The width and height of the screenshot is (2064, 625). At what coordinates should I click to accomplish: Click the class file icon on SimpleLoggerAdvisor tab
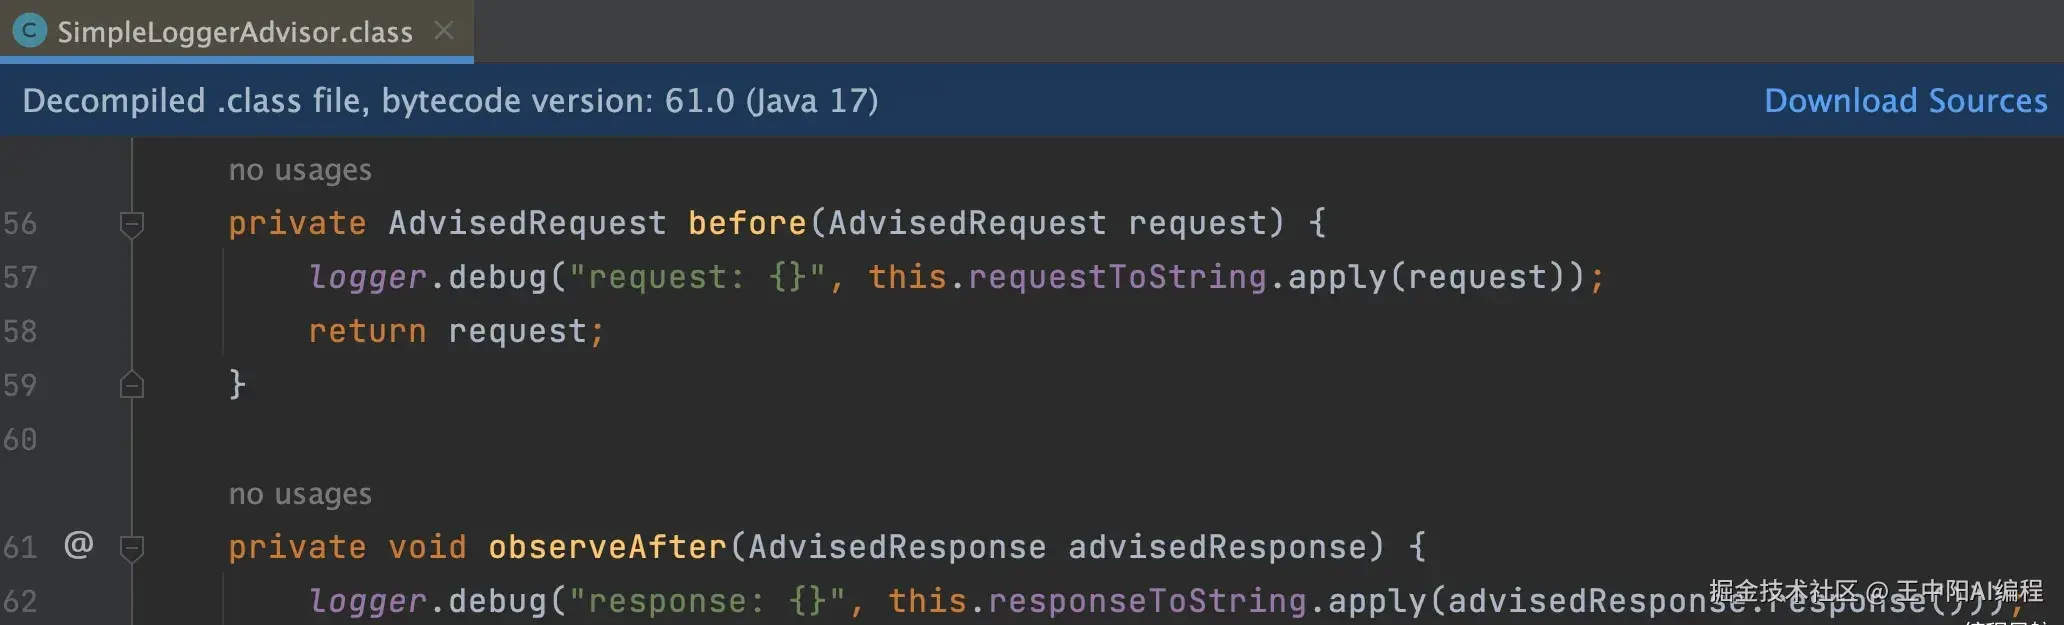click(30, 31)
